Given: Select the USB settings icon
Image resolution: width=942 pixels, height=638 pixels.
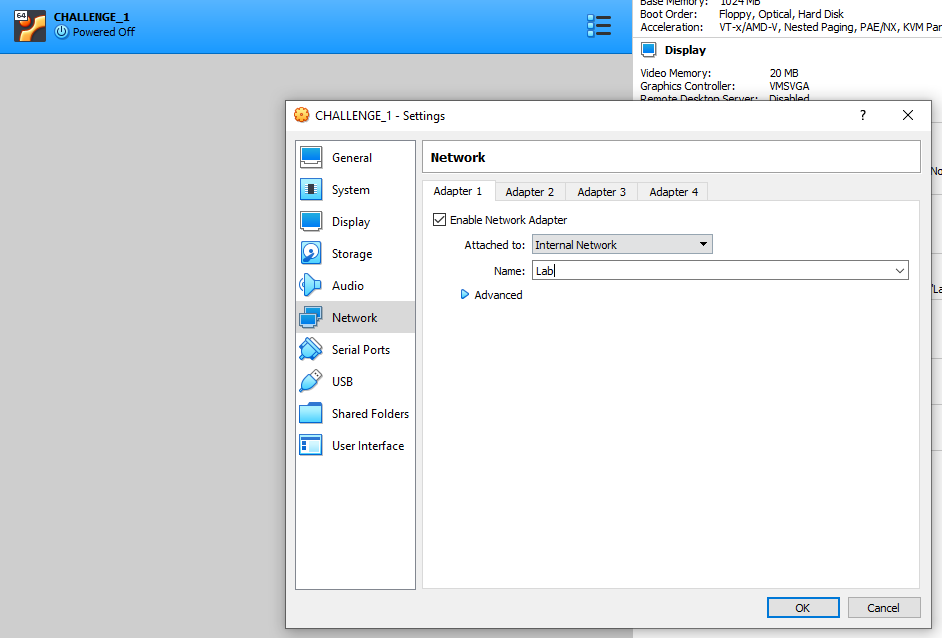Looking at the screenshot, I should click(311, 382).
